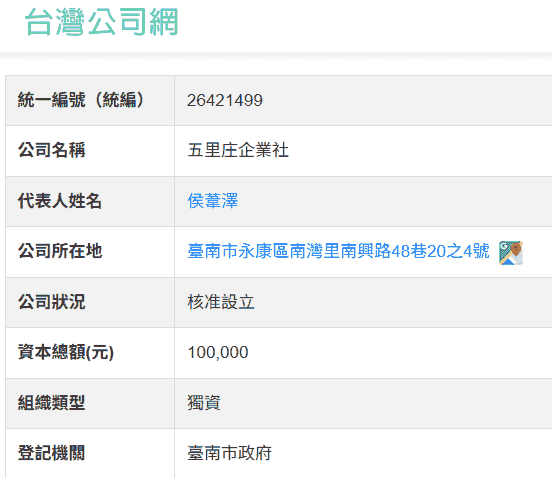The height and width of the screenshot is (478, 552).
Task: Click the 公司所在地 label cell
Action: tap(90, 252)
